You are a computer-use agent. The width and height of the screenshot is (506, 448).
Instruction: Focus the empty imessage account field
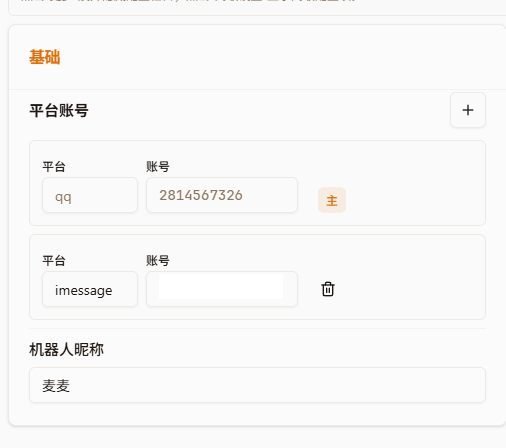tap(222, 289)
